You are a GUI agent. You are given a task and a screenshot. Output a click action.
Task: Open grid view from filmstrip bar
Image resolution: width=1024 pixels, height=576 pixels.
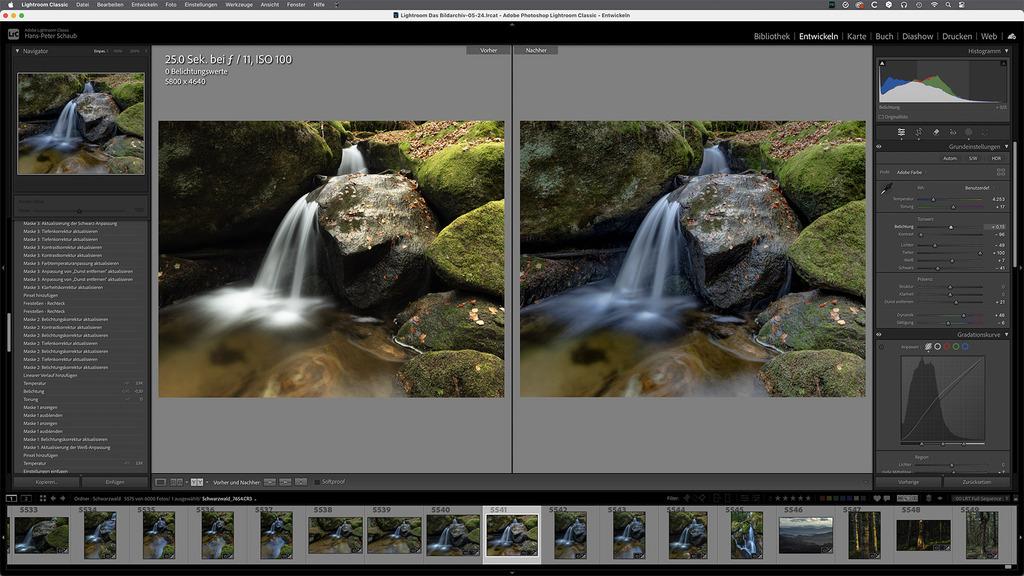click(x=42, y=497)
